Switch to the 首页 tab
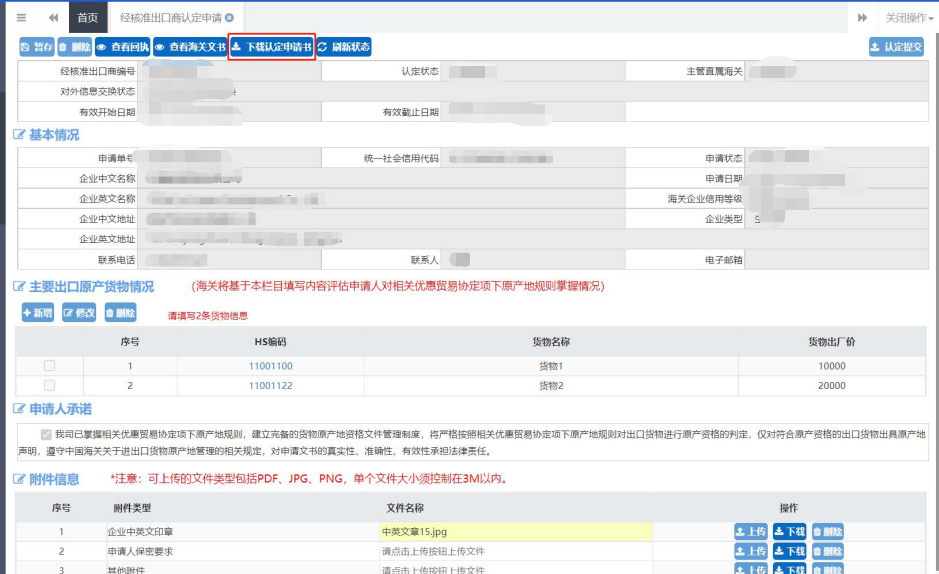939x574 pixels. (x=88, y=18)
